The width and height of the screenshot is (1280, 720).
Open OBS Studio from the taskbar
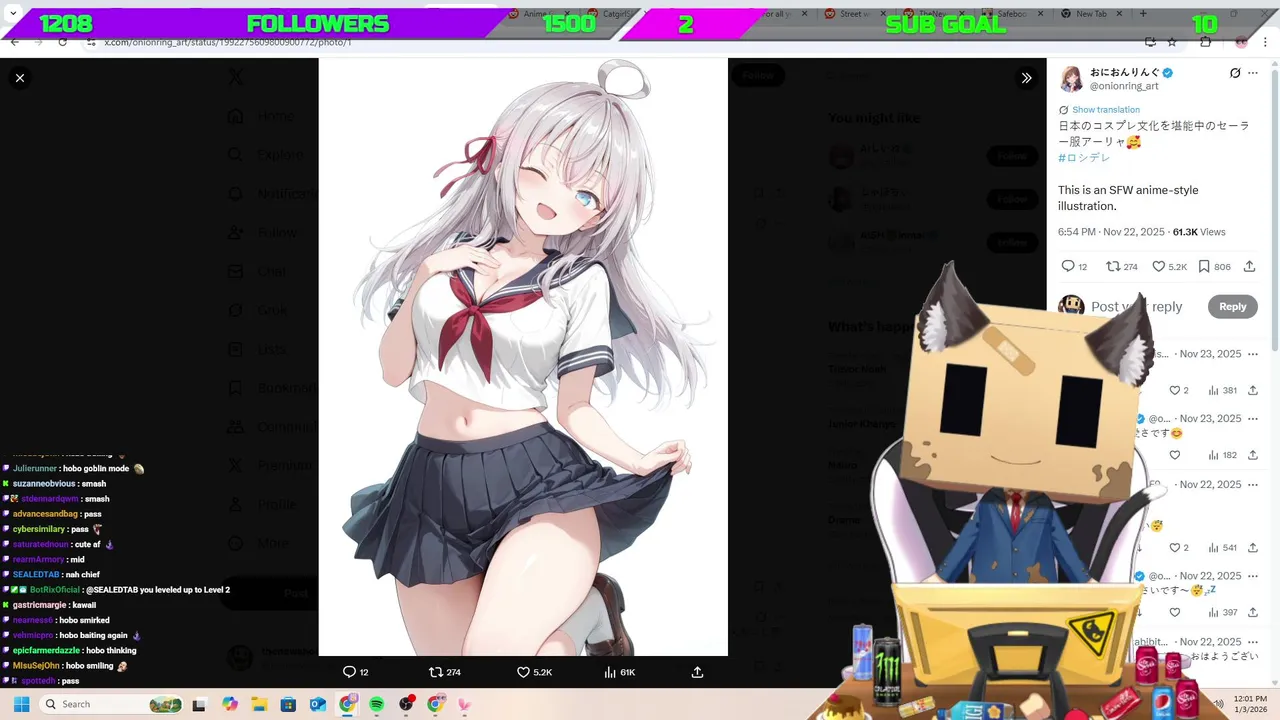tap(406, 704)
